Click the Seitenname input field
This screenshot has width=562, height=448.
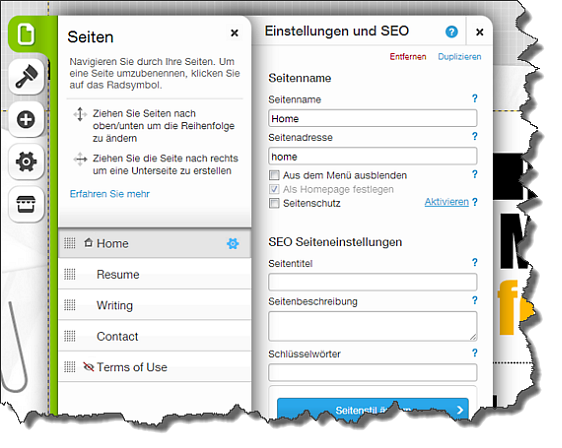coord(373,118)
